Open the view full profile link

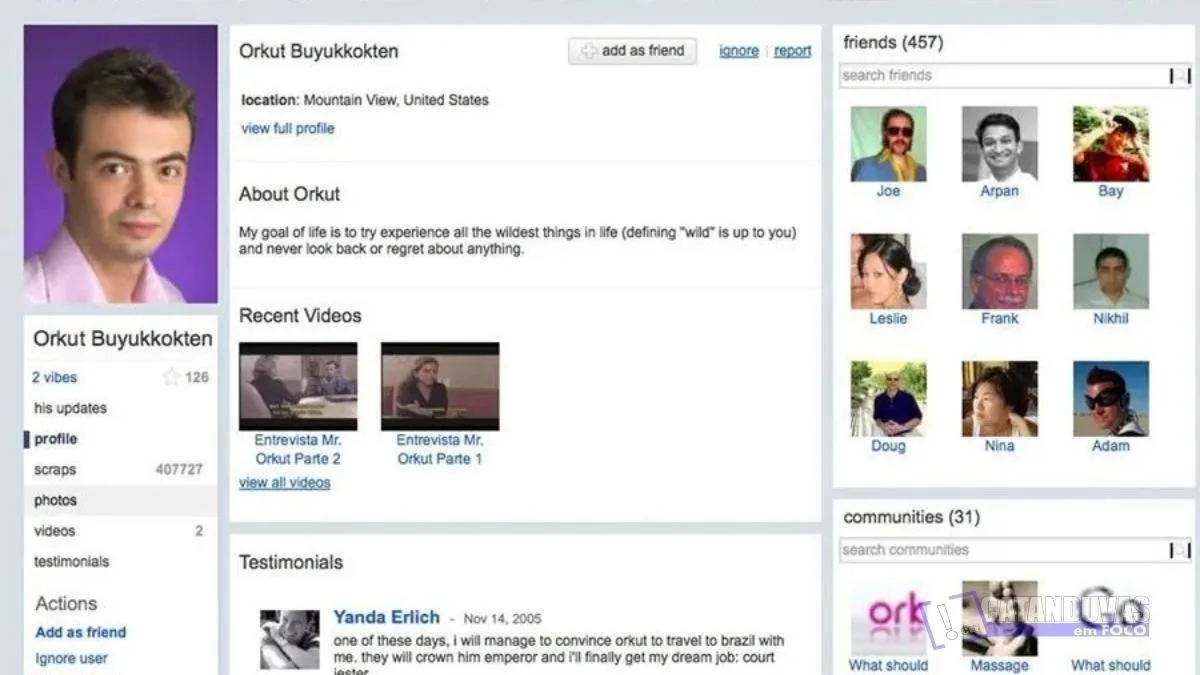click(288, 128)
